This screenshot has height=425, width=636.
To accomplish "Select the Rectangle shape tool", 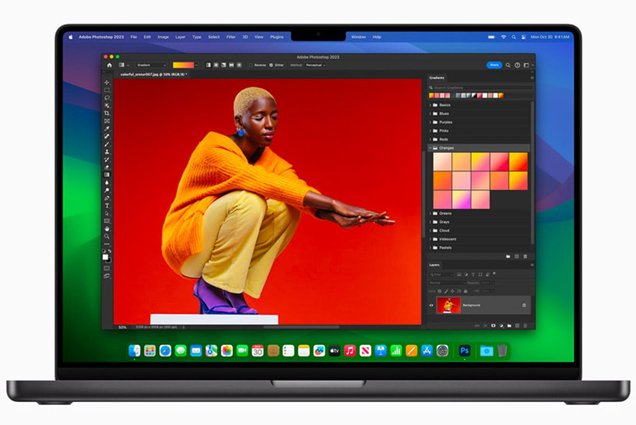I will (x=107, y=221).
